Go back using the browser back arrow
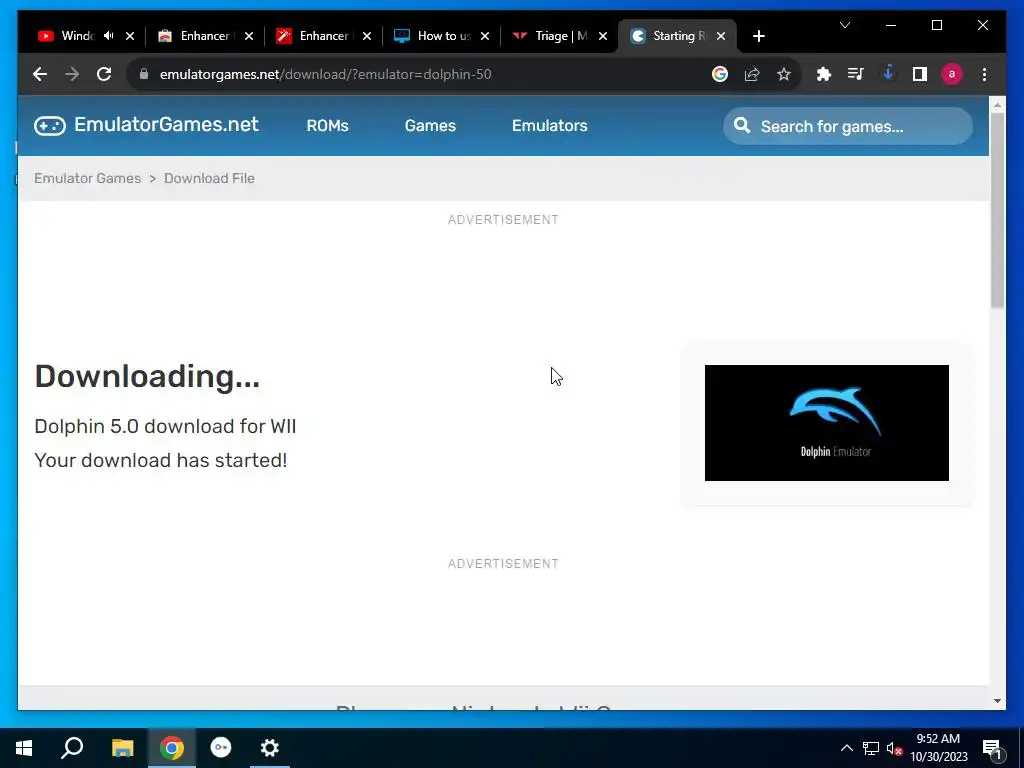Viewport: 1024px width, 768px height. click(x=40, y=74)
